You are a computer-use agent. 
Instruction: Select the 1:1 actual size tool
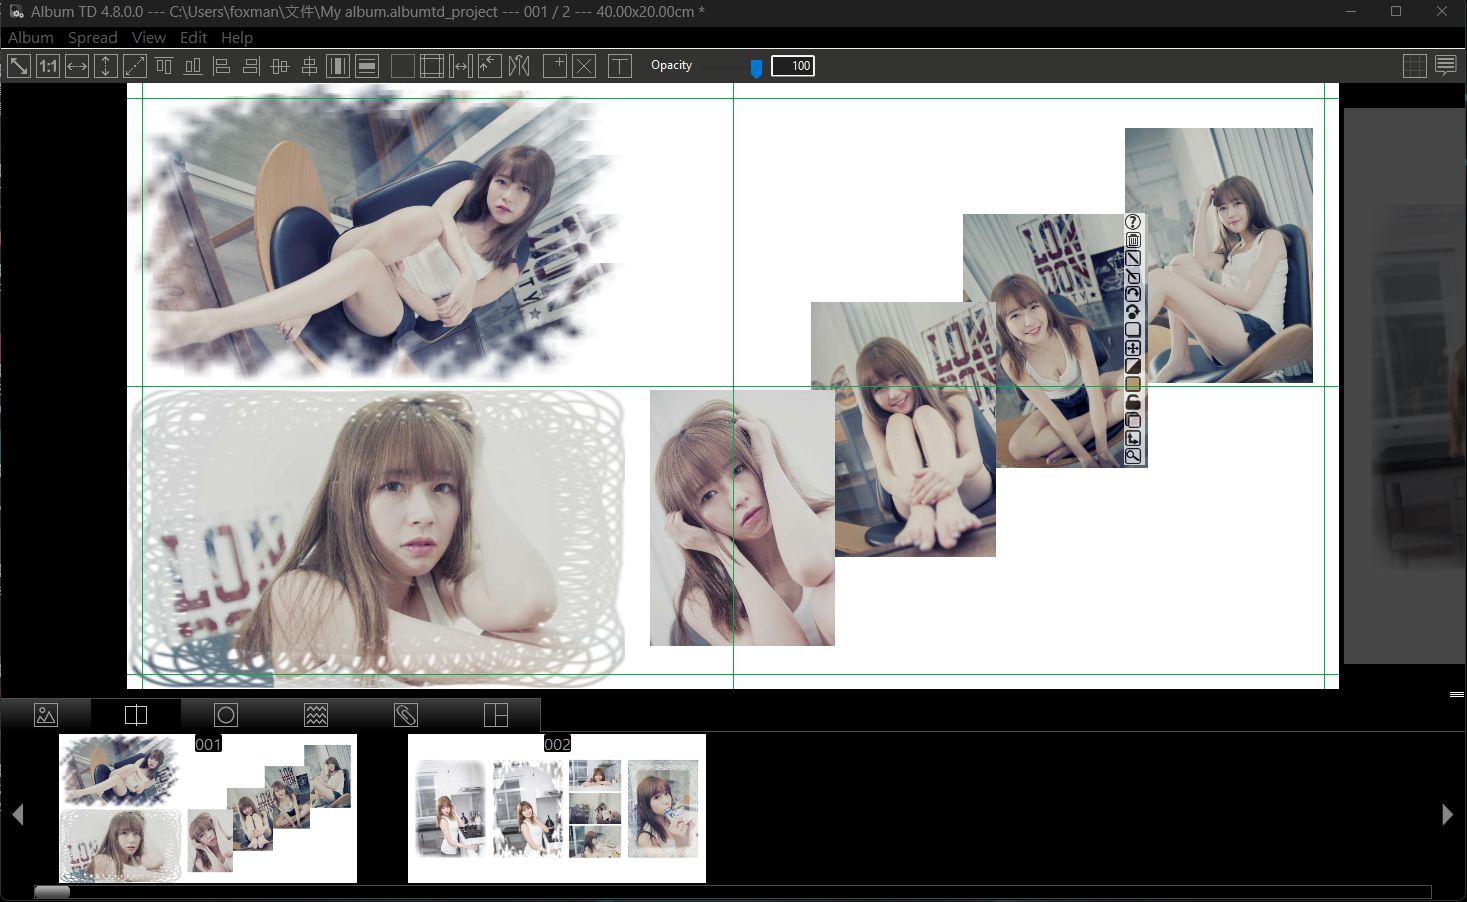48,66
